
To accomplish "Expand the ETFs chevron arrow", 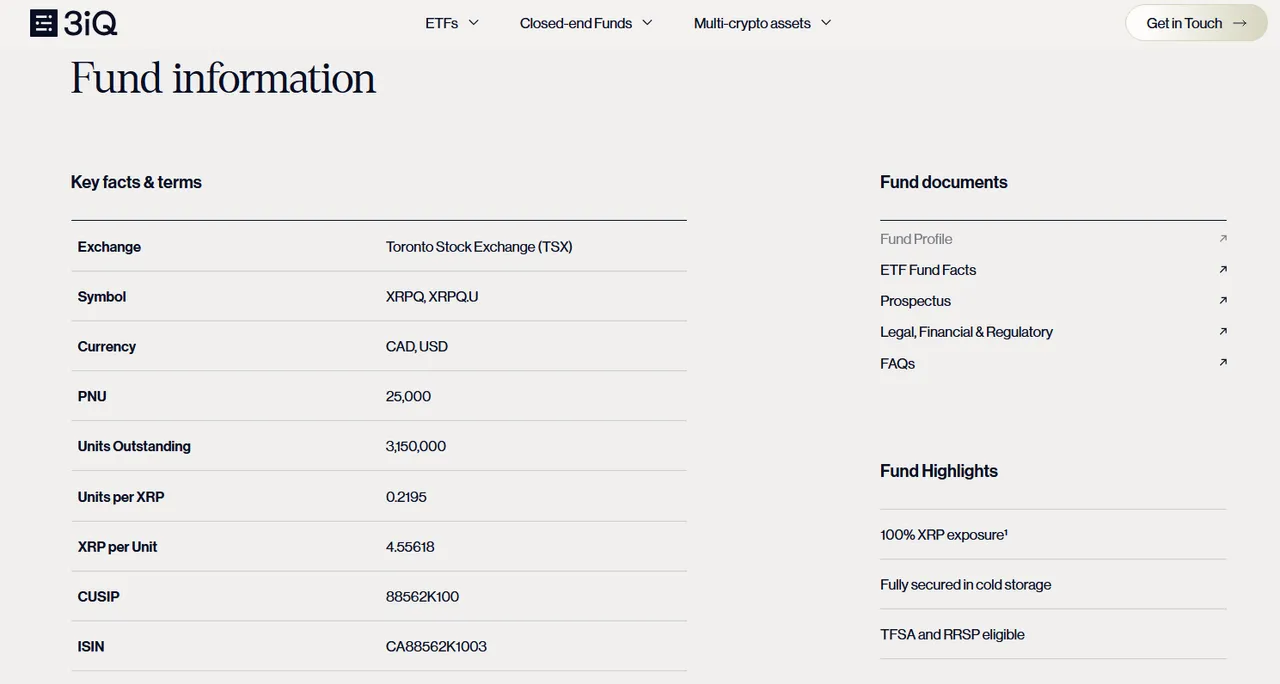I will coord(474,23).
